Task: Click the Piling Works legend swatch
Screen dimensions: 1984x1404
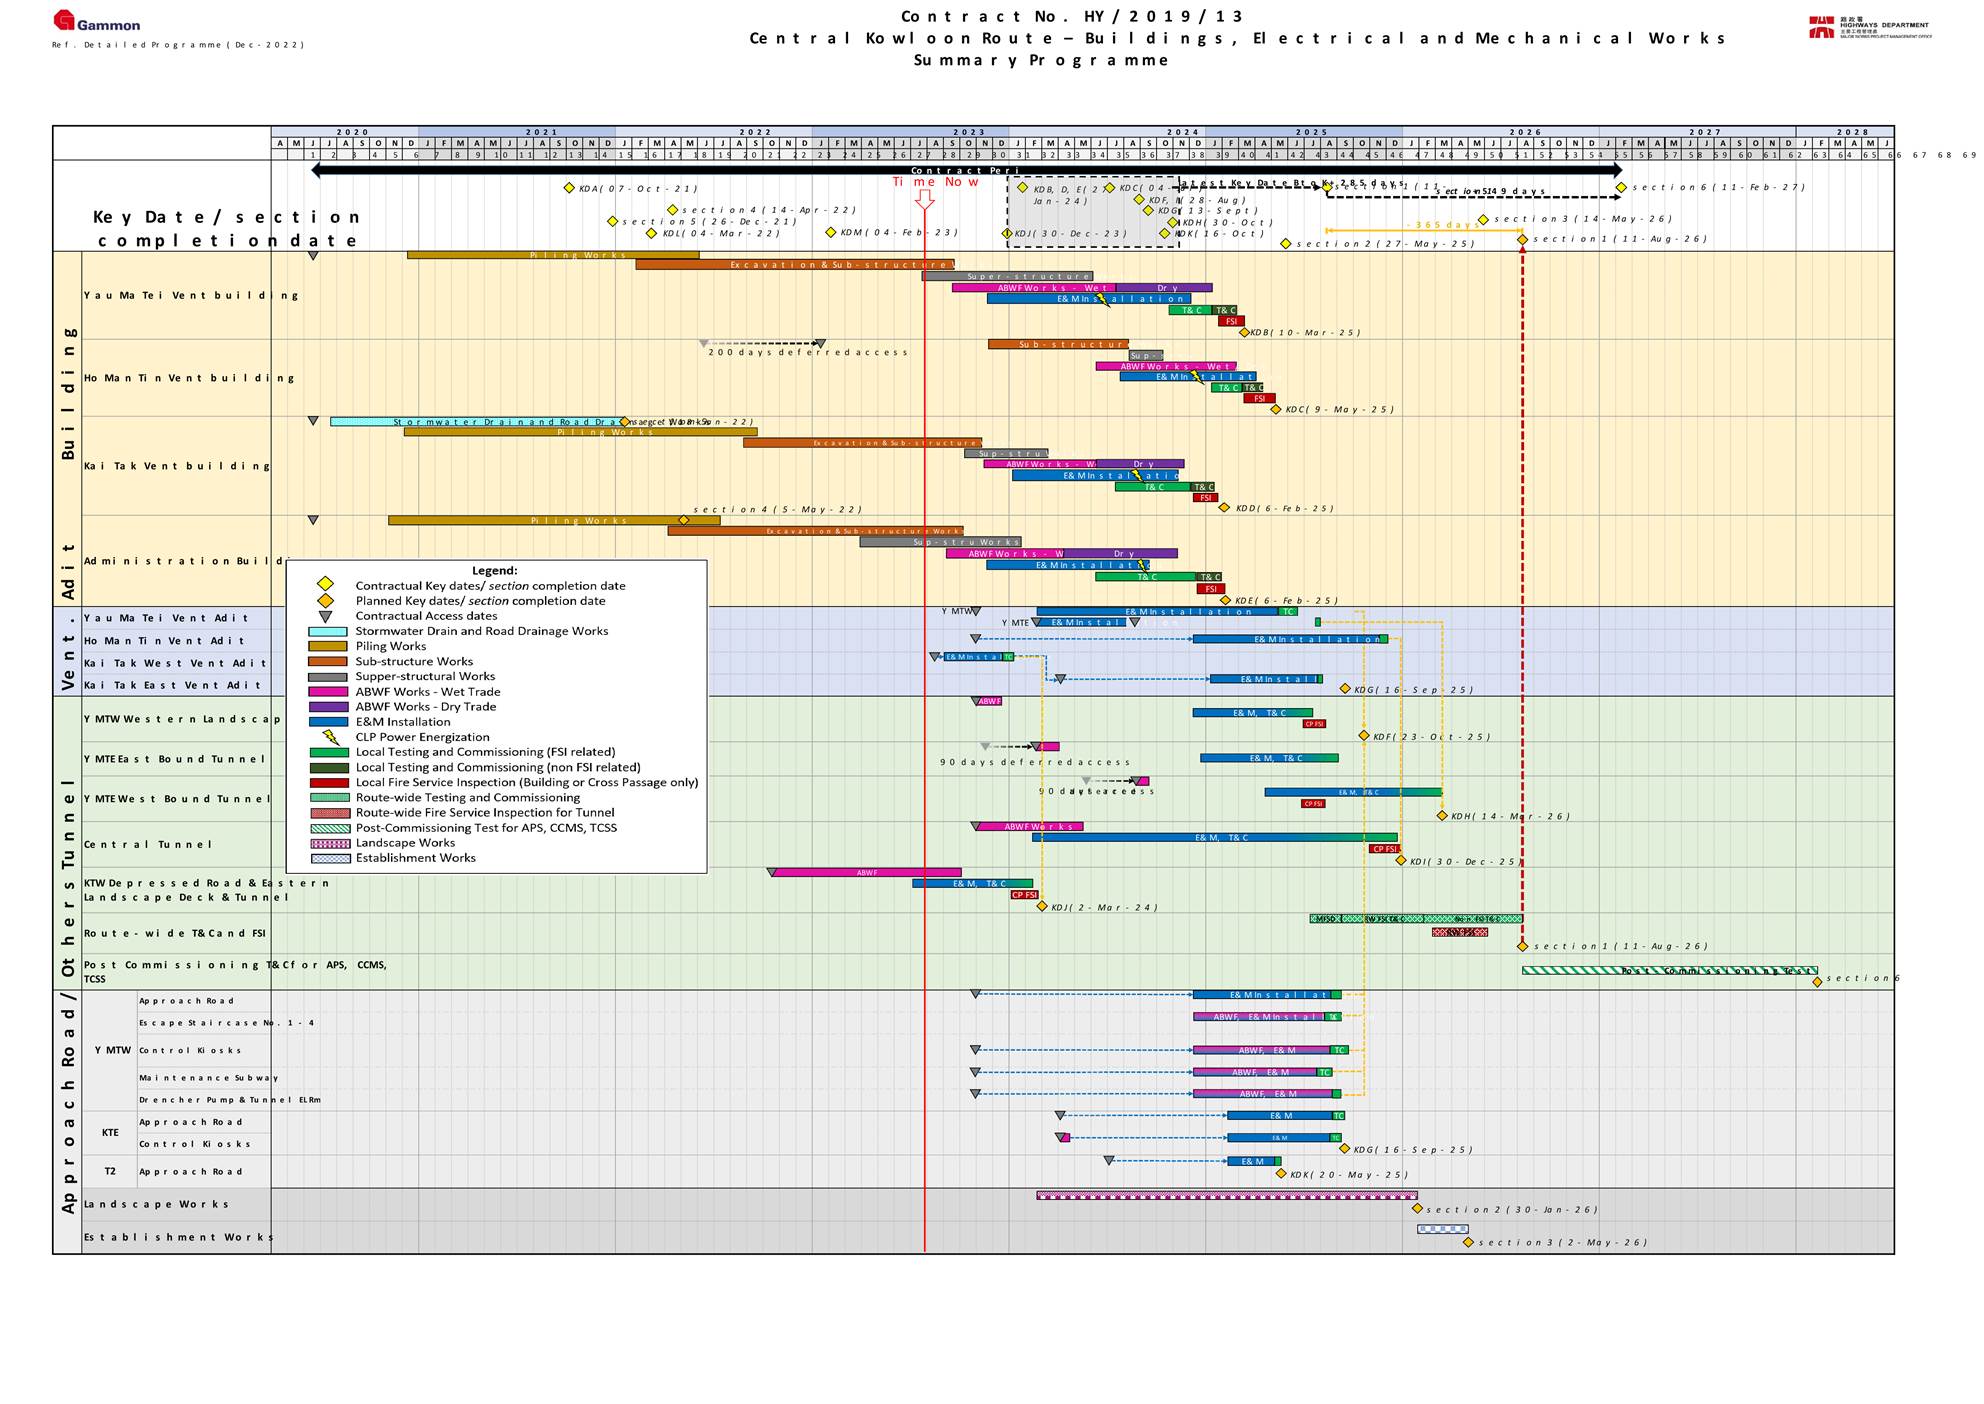Action: [x=328, y=646]
